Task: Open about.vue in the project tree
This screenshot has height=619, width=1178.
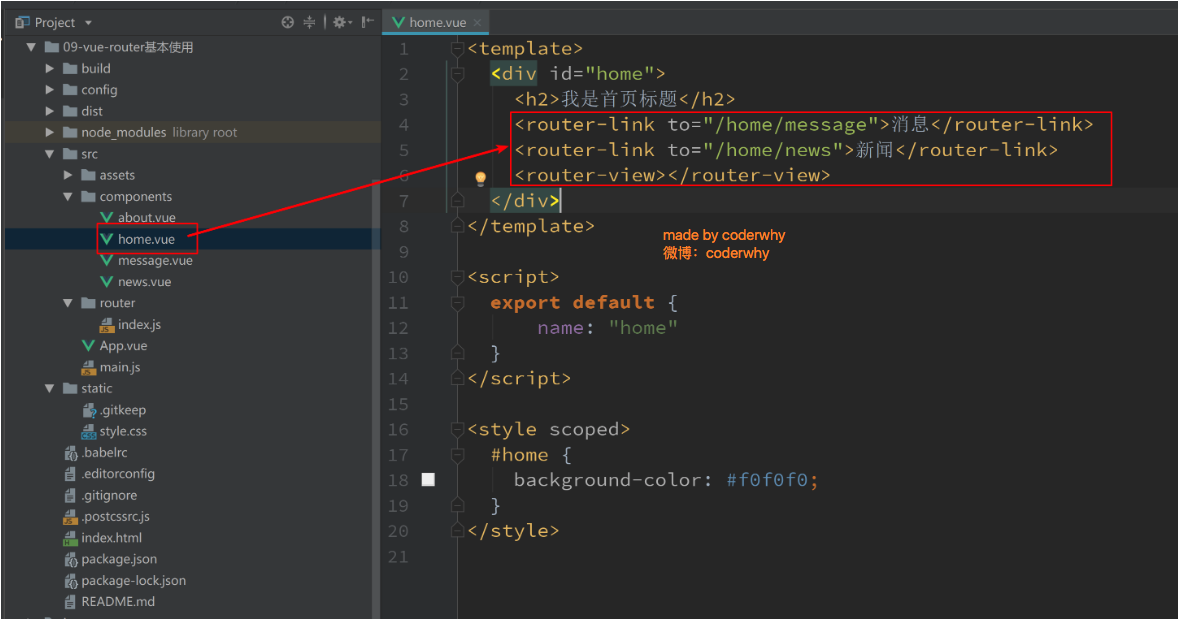Action: click(146, 218)
